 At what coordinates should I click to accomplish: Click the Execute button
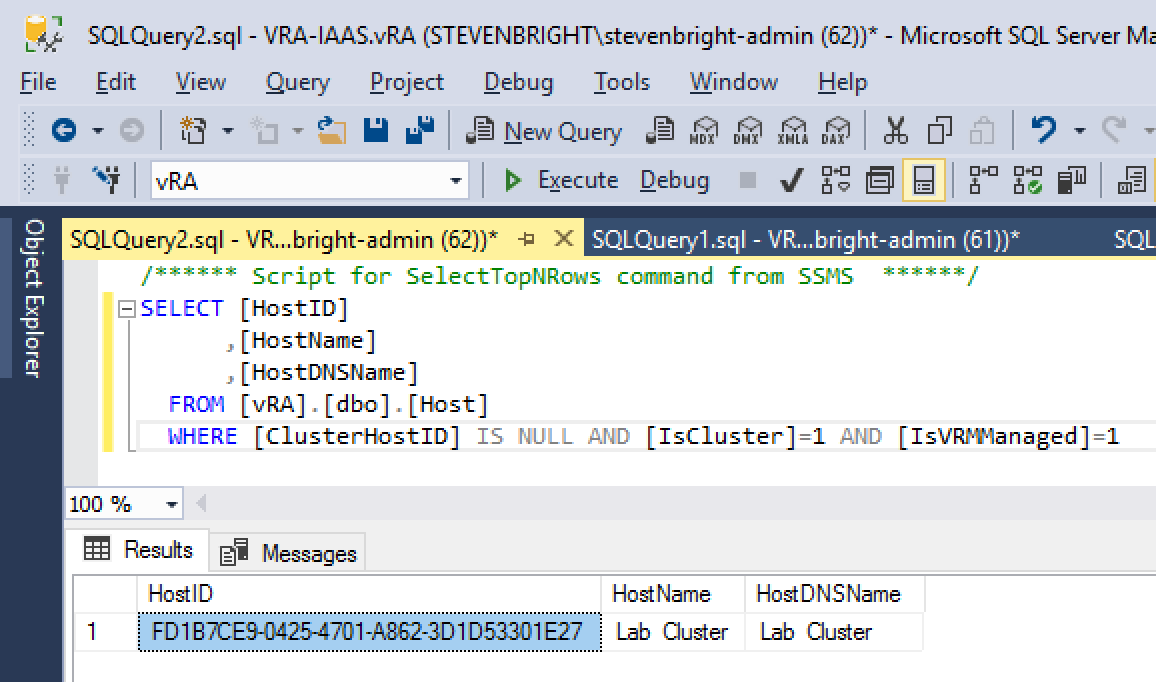[x=561, y=181]
